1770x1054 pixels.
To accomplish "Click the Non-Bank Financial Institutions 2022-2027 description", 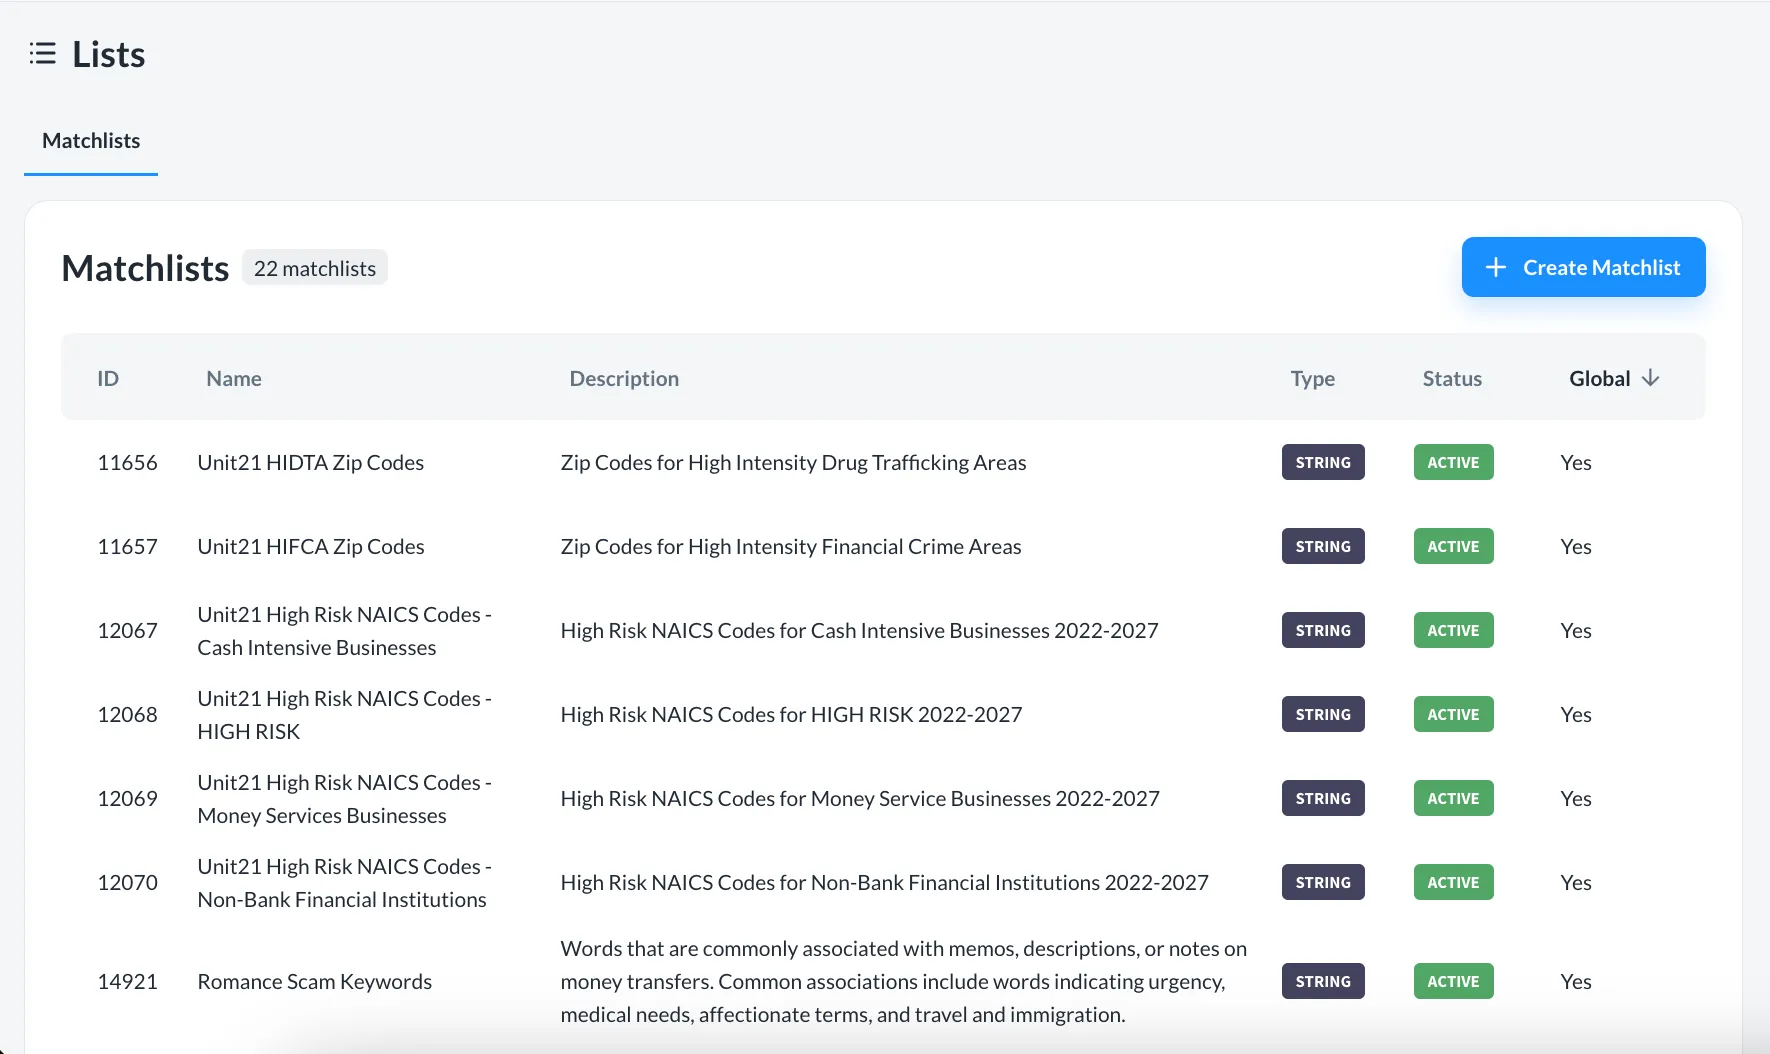I will tap(884, 883).
